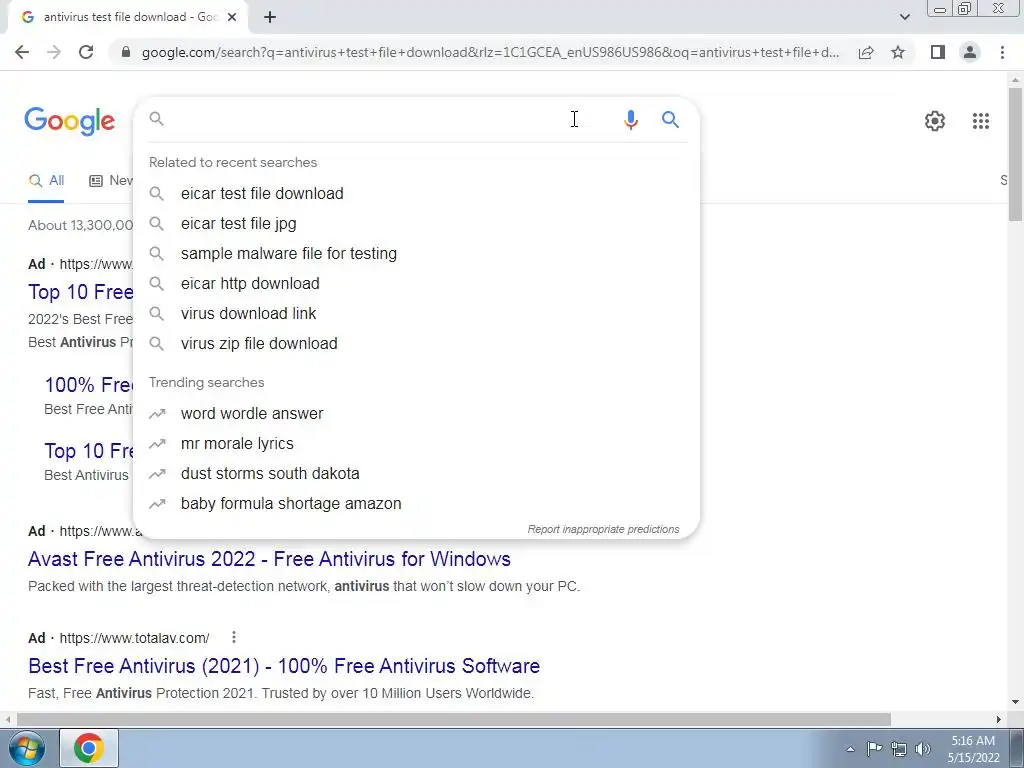Close the antivirus test file download tab
The width and height of the screenshot is (1024, 768).
pyautogui.click(x=232, y=17)
